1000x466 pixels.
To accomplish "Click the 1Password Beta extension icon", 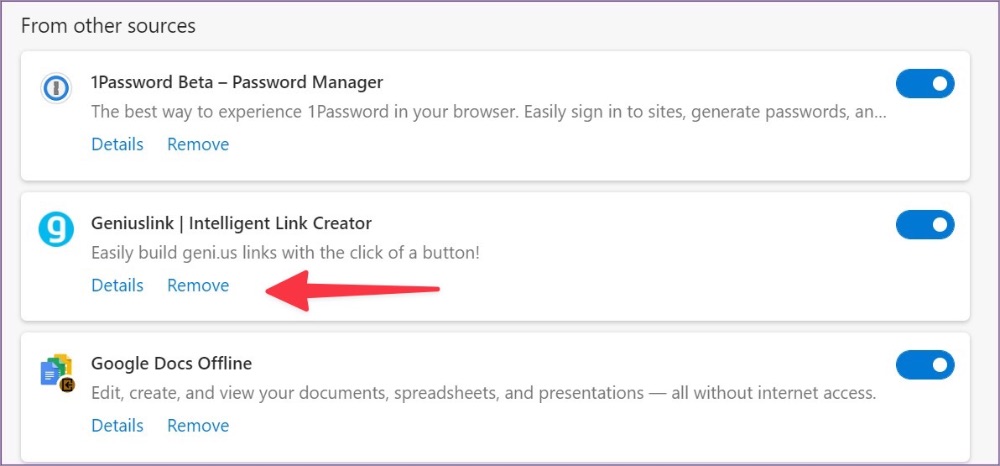I will [x=55, y=88].
